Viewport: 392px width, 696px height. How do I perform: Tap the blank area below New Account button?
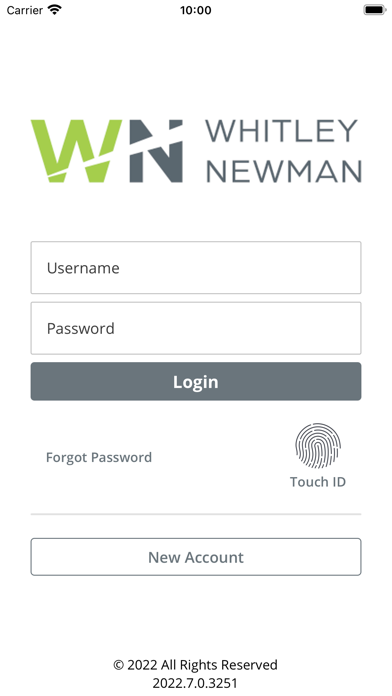[x=196, y=615]
